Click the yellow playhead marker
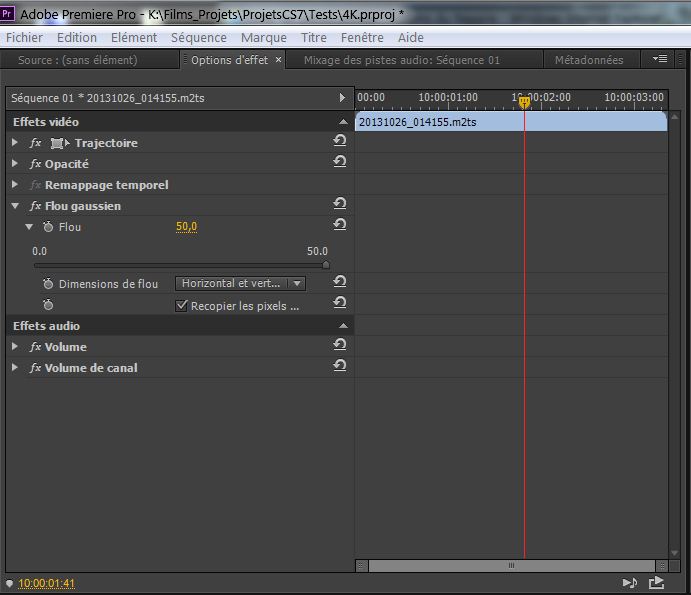Screen dimensions: 691x595 (x=524, y=102)
